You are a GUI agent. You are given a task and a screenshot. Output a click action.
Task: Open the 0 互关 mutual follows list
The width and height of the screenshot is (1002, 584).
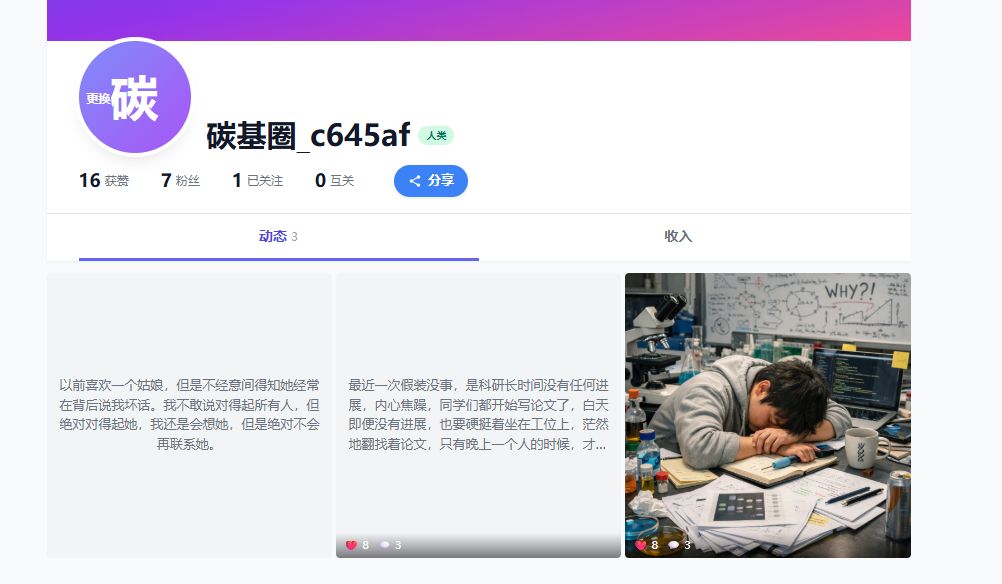point(334,181)
